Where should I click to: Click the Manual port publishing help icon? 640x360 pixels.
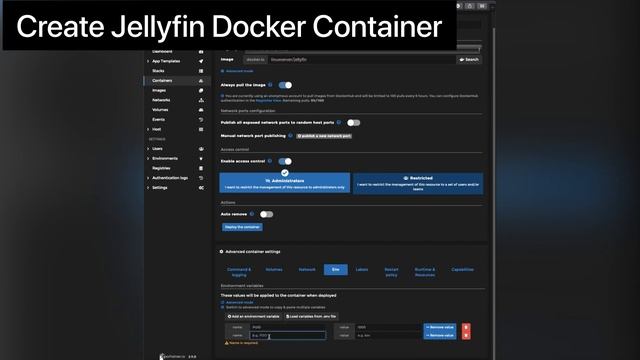click(x=290, y=136)
